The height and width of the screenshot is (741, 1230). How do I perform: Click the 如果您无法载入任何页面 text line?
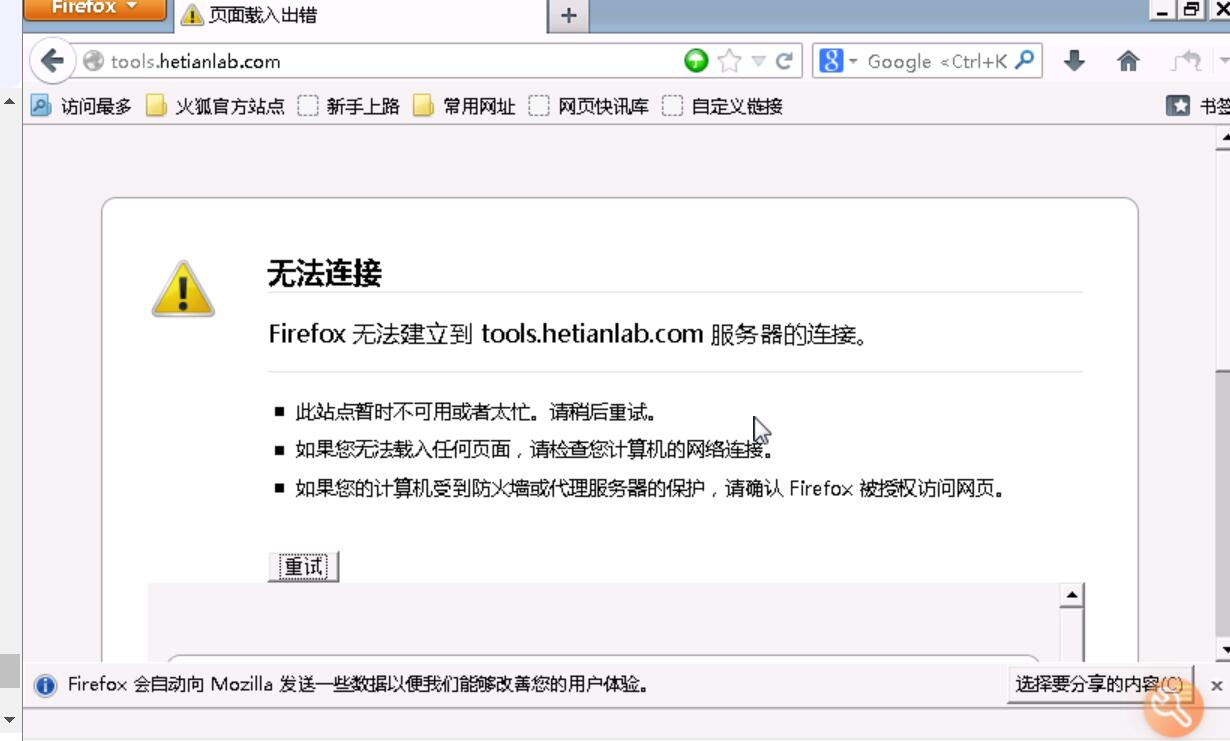pos(534,450)
